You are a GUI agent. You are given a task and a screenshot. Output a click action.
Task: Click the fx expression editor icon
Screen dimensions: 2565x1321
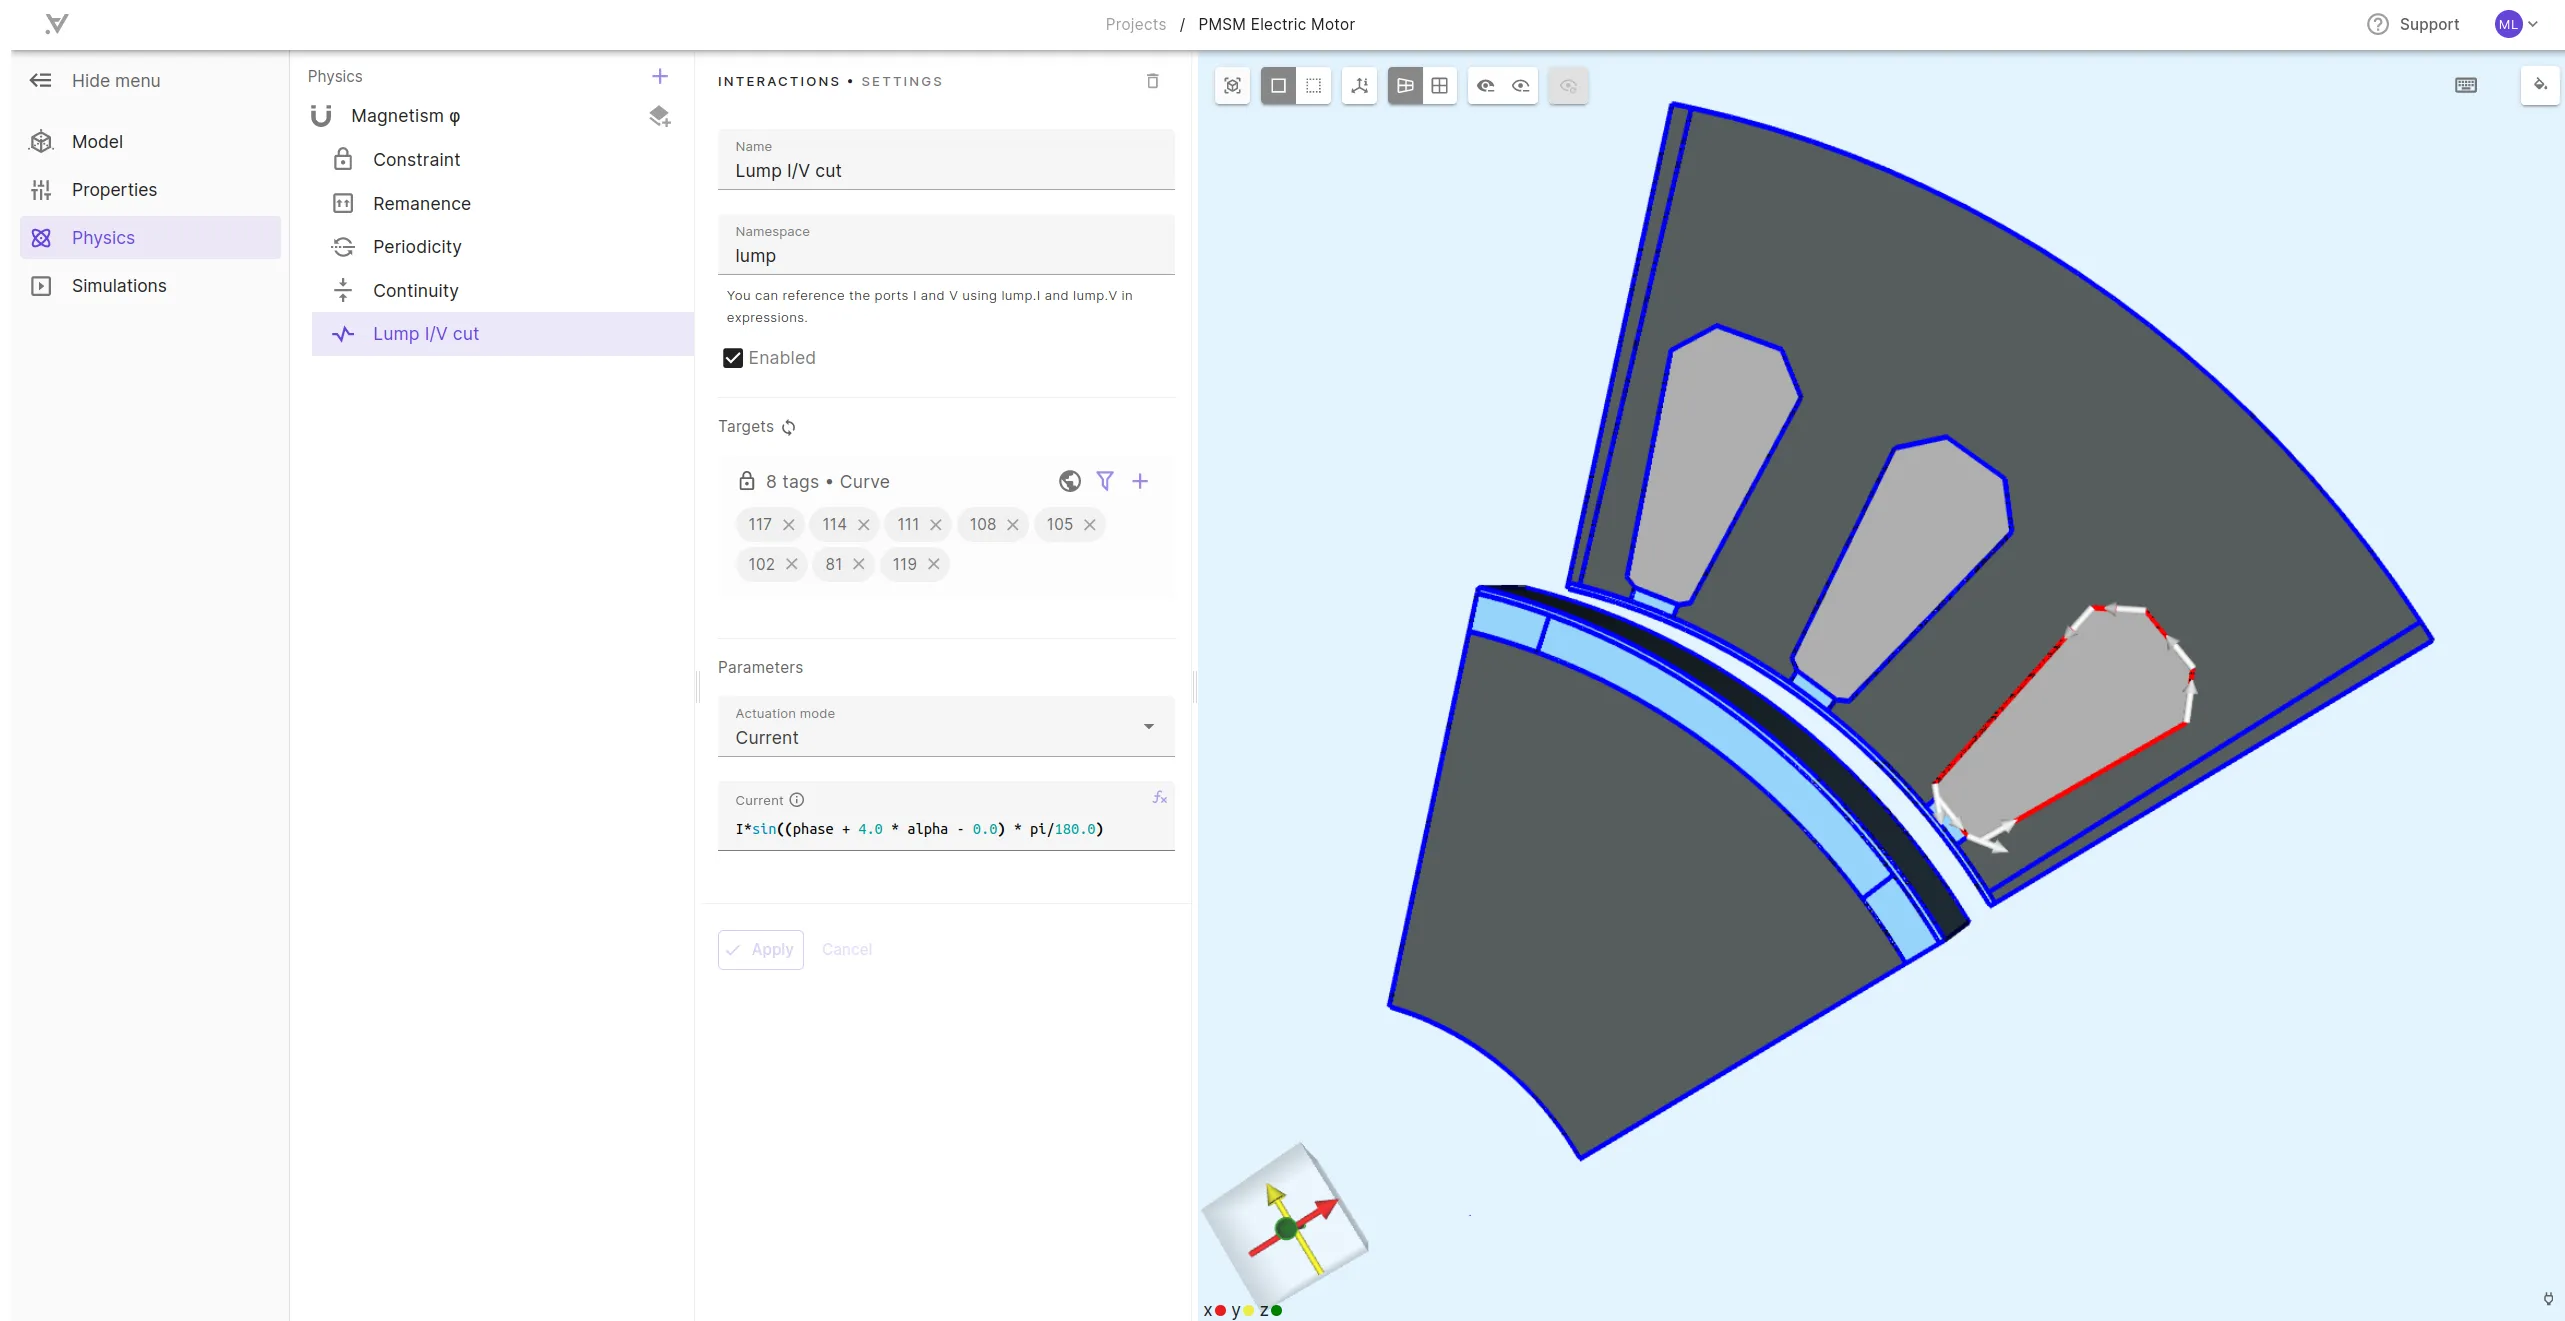pos(1160,798)
